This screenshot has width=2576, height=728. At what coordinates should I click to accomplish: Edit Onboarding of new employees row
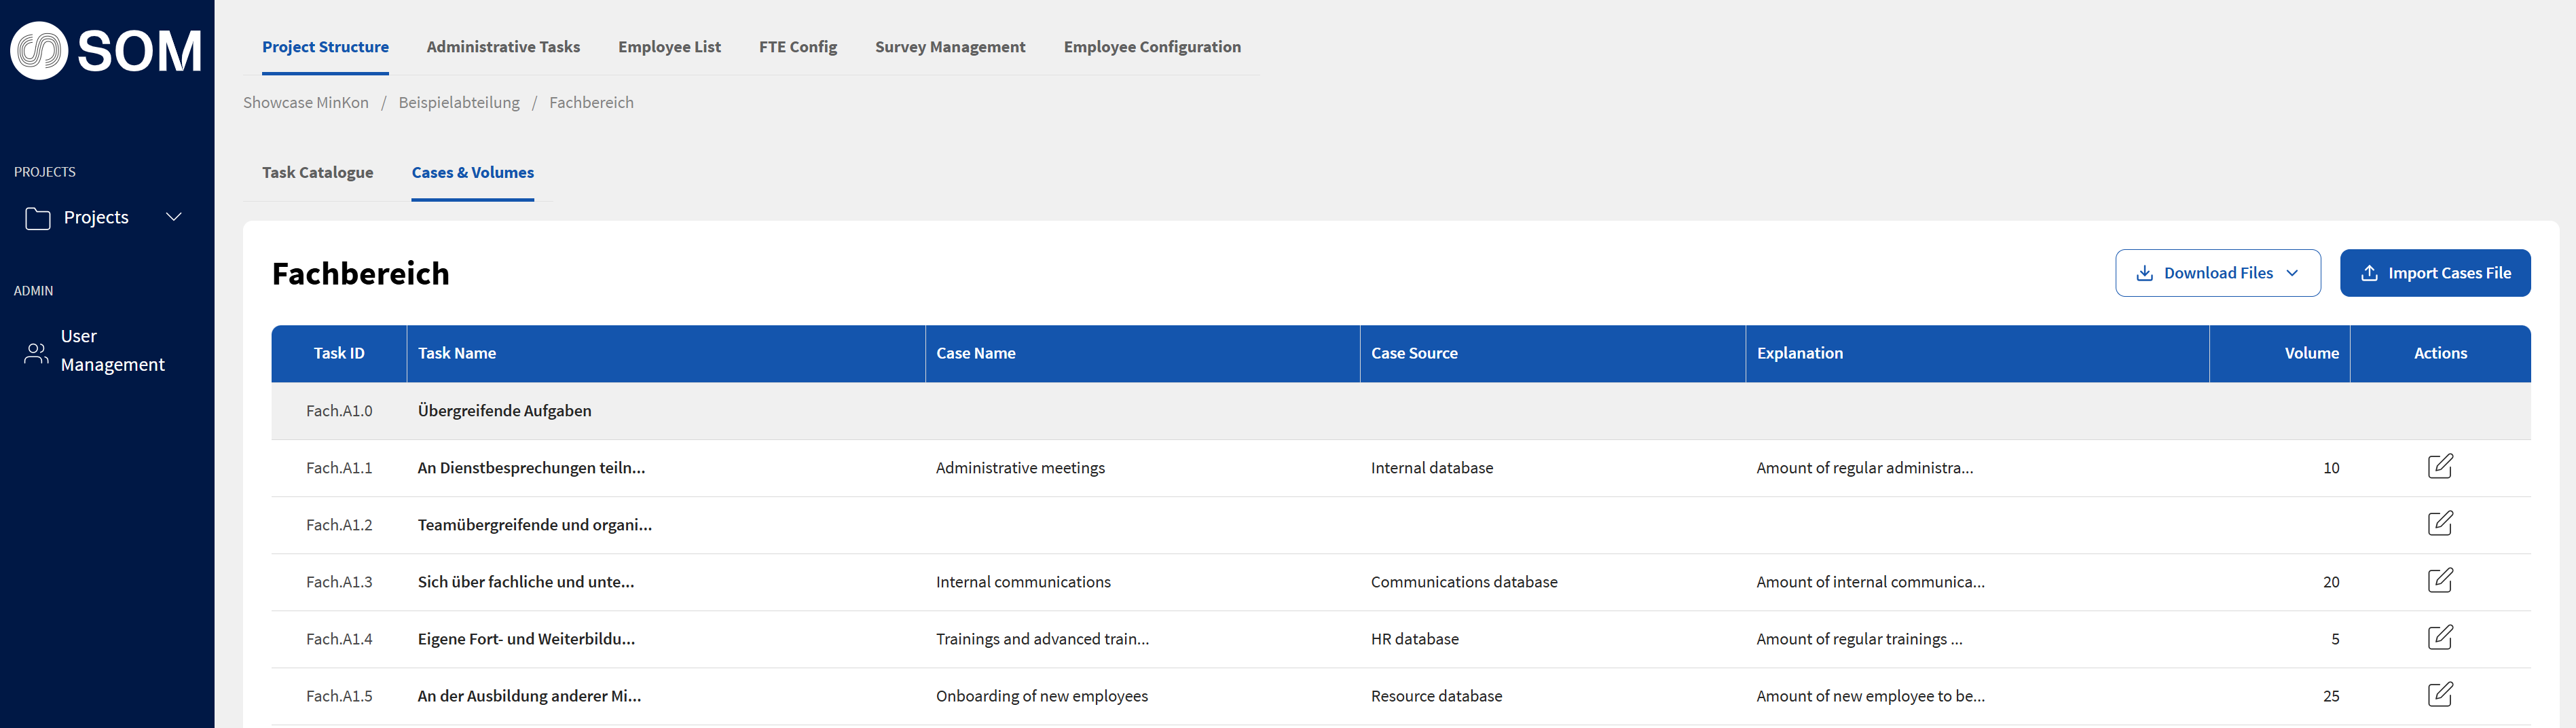tap(2439, 695)
